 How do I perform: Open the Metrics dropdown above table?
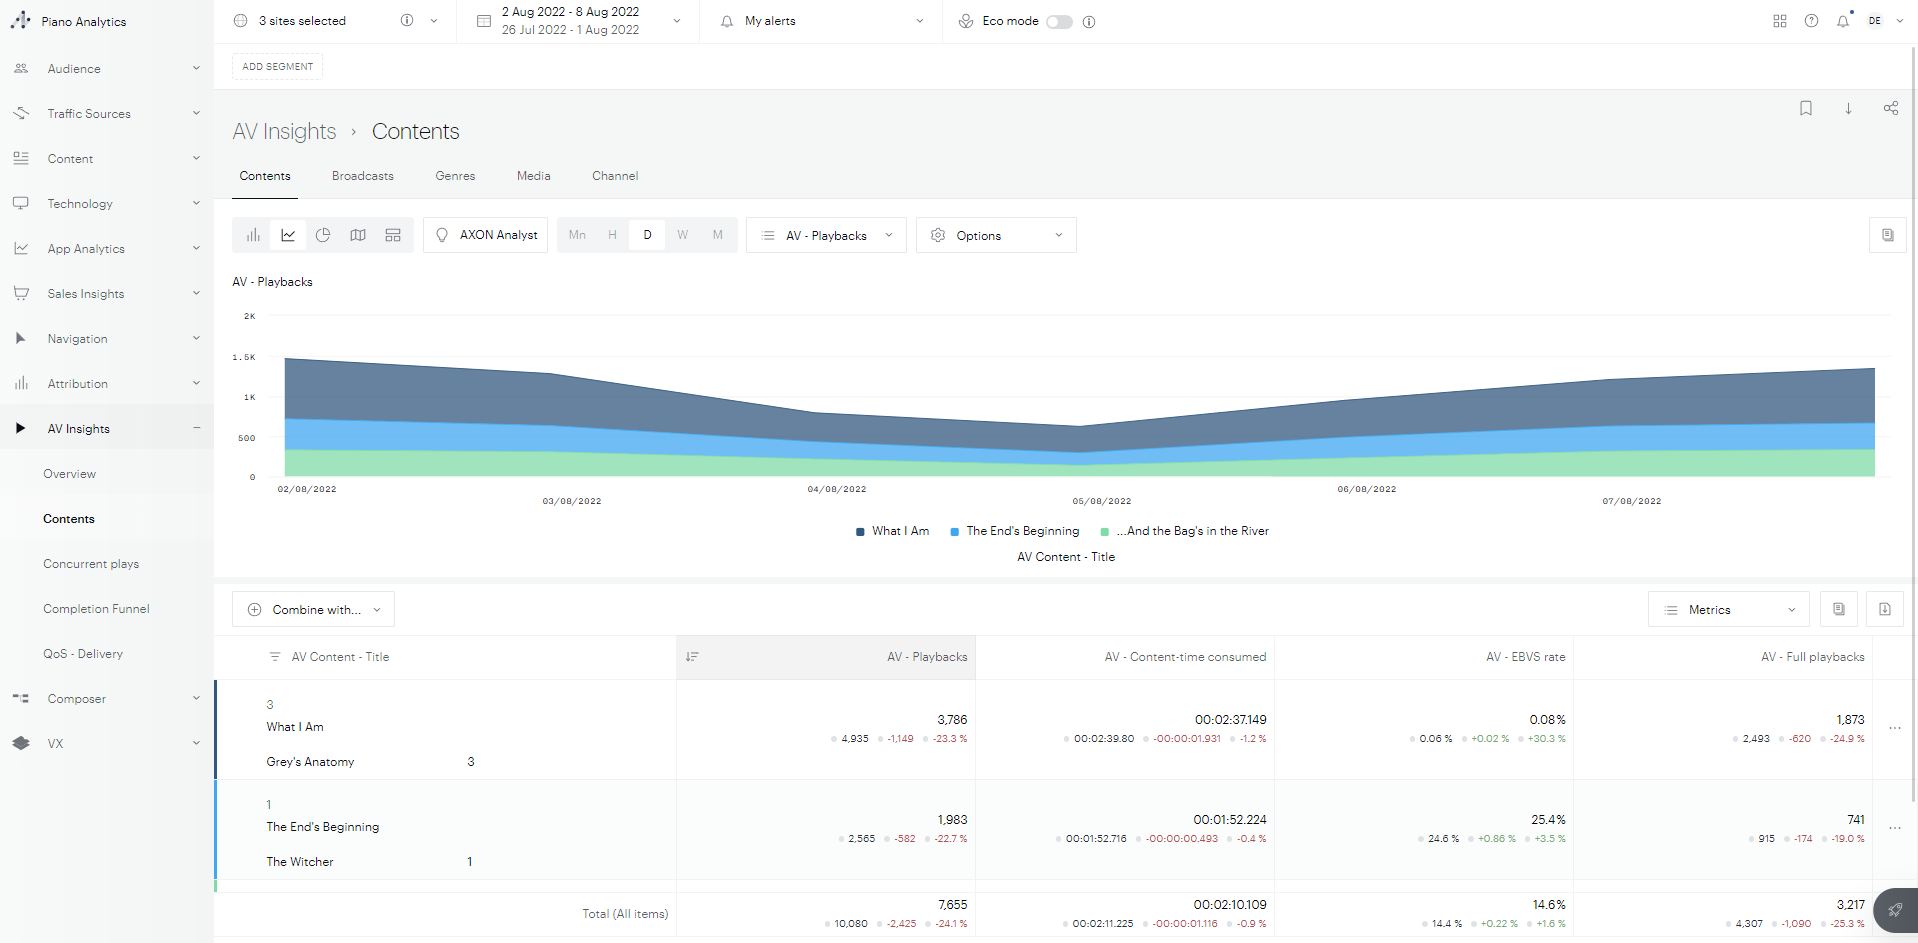(1728, 610)
